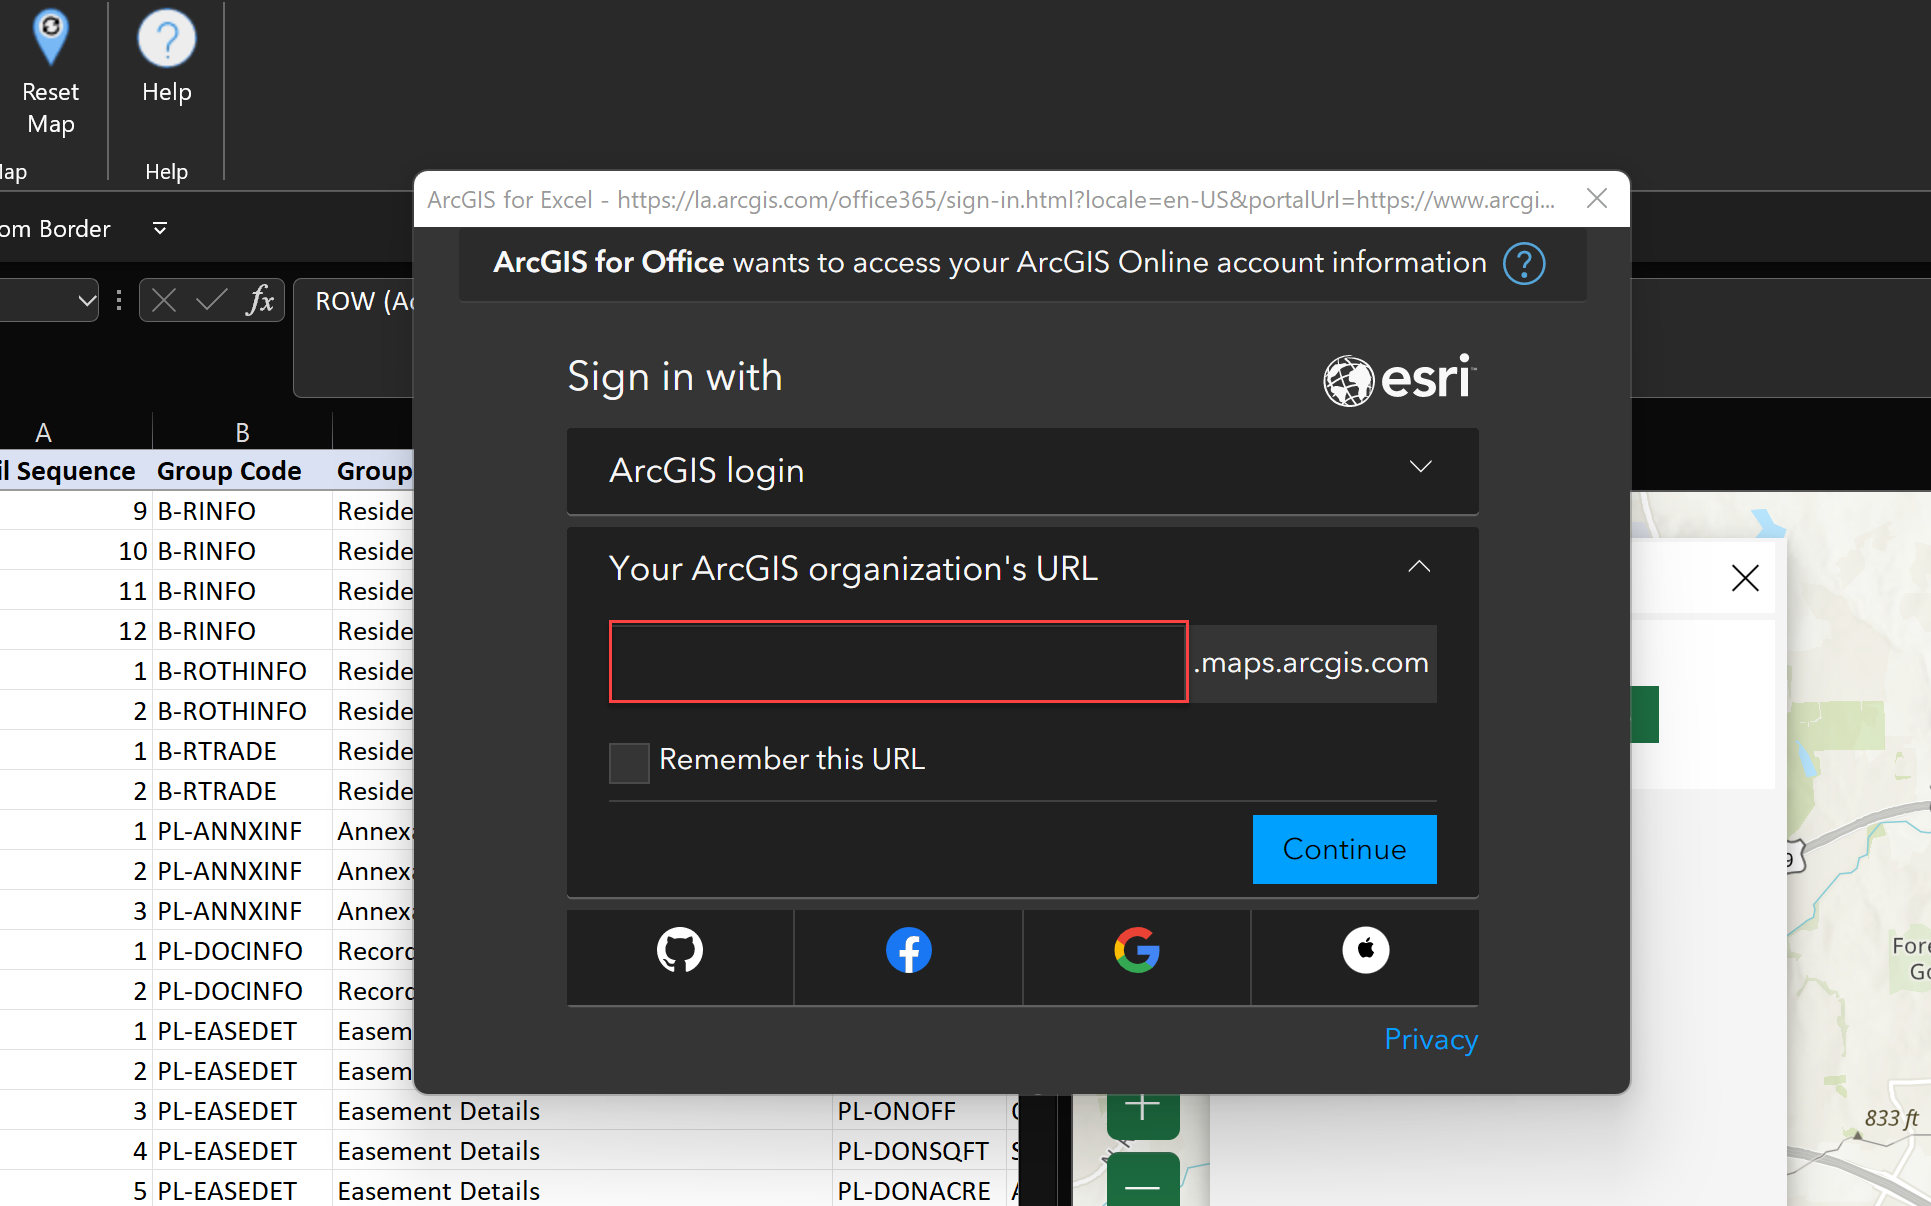This screenshot has height=1206, width=1931.
Task: Collapse the organization's URL section
Action: click(x=1418, y=567)
